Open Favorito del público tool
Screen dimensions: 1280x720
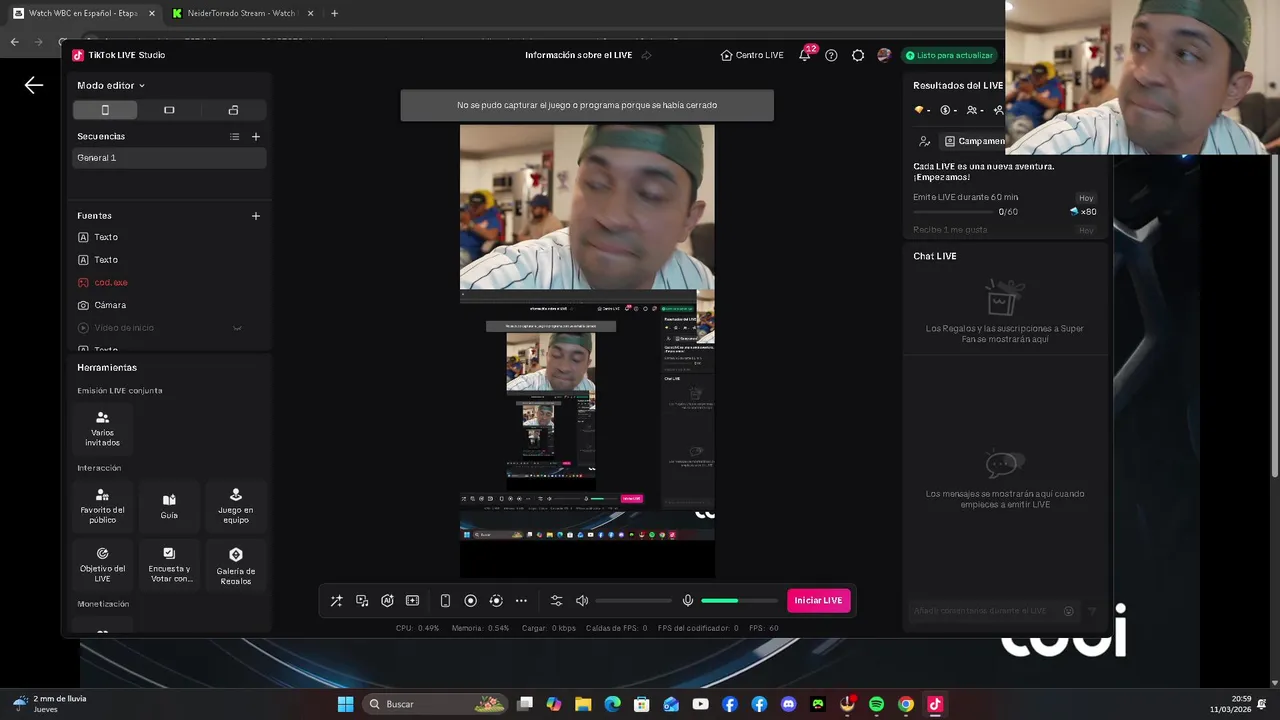coord(102,506)
